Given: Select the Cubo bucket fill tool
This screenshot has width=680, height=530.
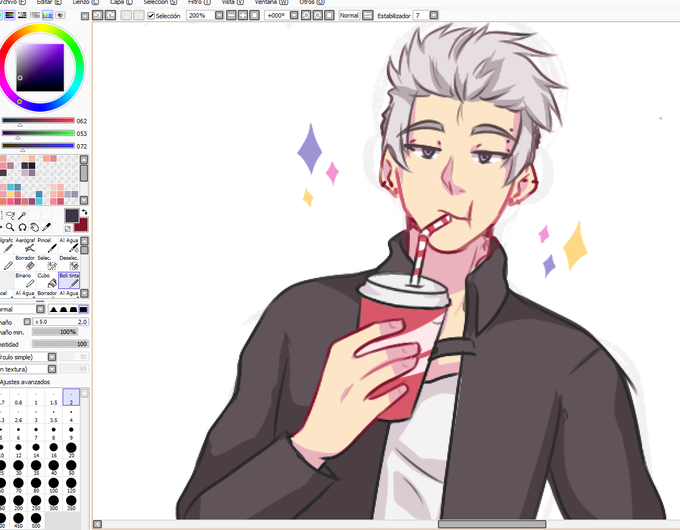Looking at the screenshot, I should pyautogui.click(x=47, y=281).
